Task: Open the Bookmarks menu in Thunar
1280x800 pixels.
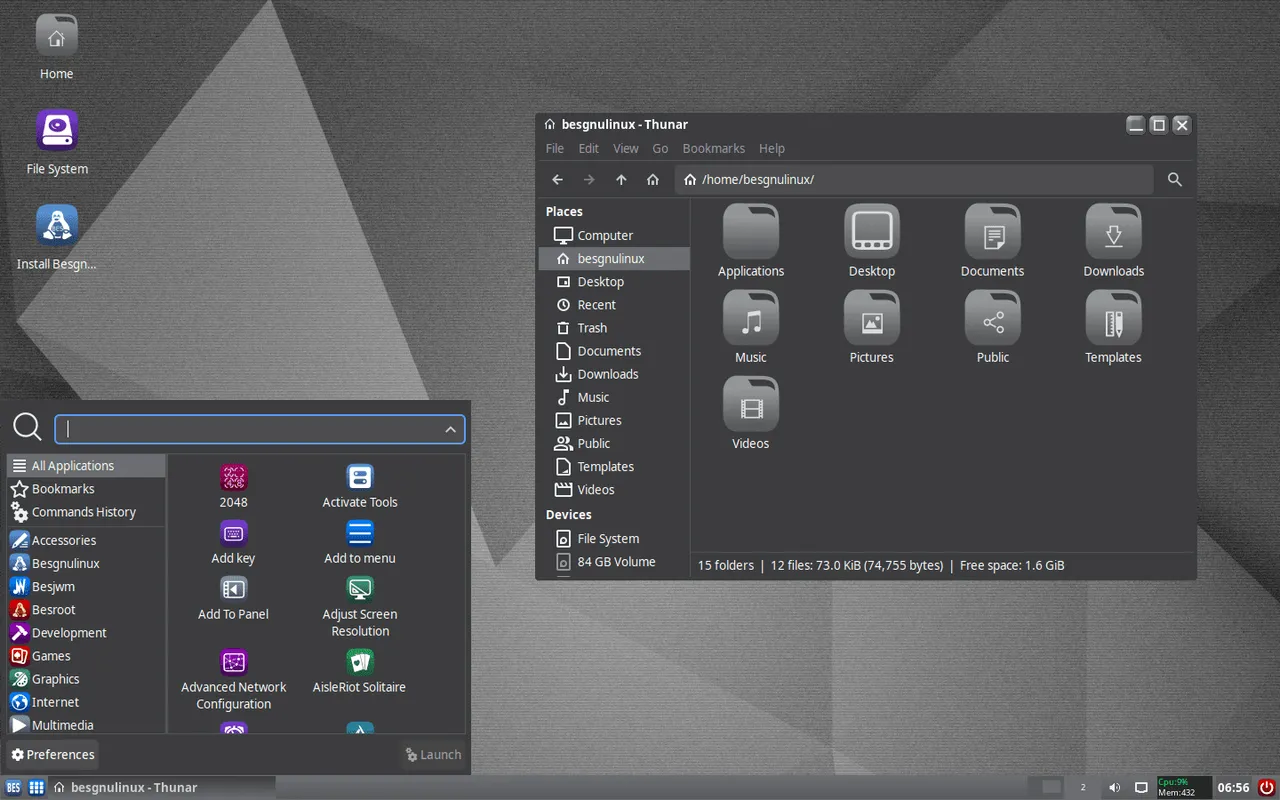Action: (x=713, y=148)
